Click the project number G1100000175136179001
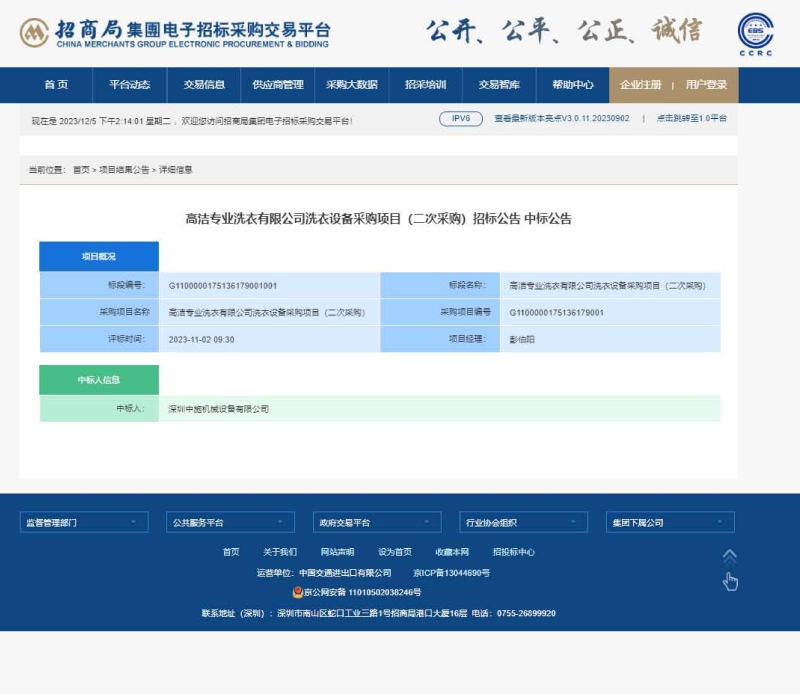Viewport: 800px width, 694px height. click(x=557, y=312)
